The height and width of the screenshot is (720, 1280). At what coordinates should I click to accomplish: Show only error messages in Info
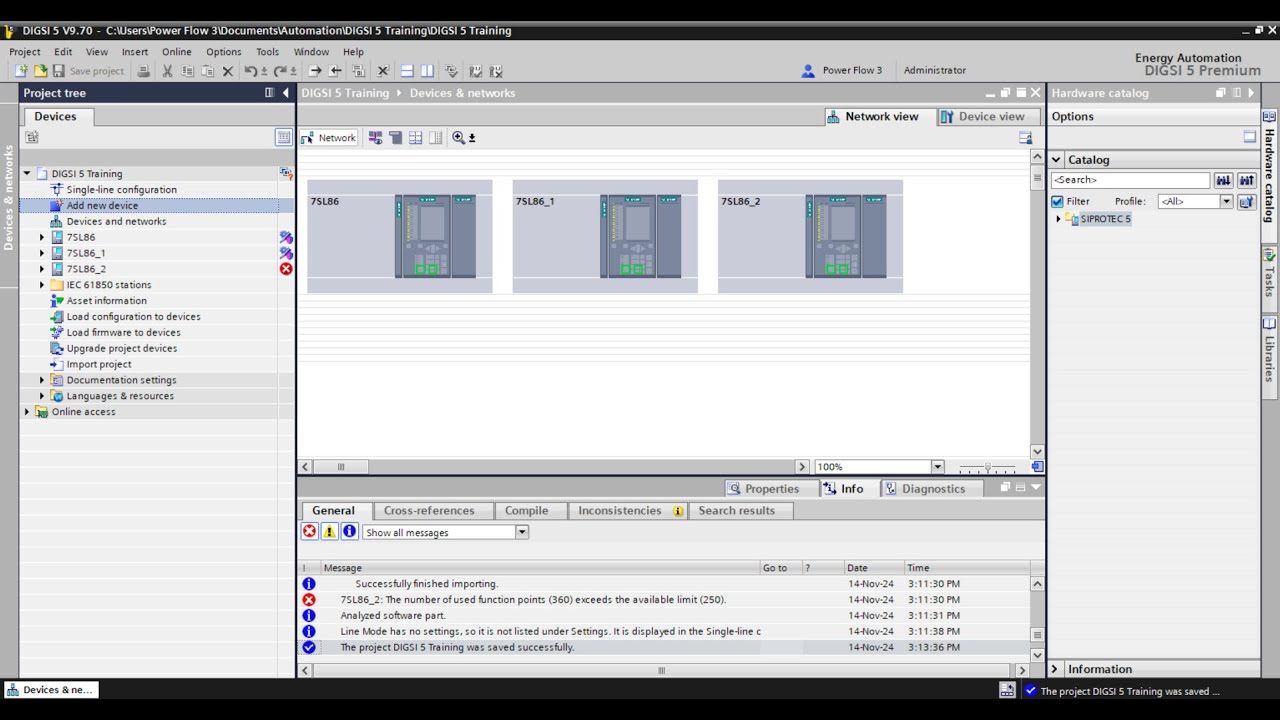(310, 532)
